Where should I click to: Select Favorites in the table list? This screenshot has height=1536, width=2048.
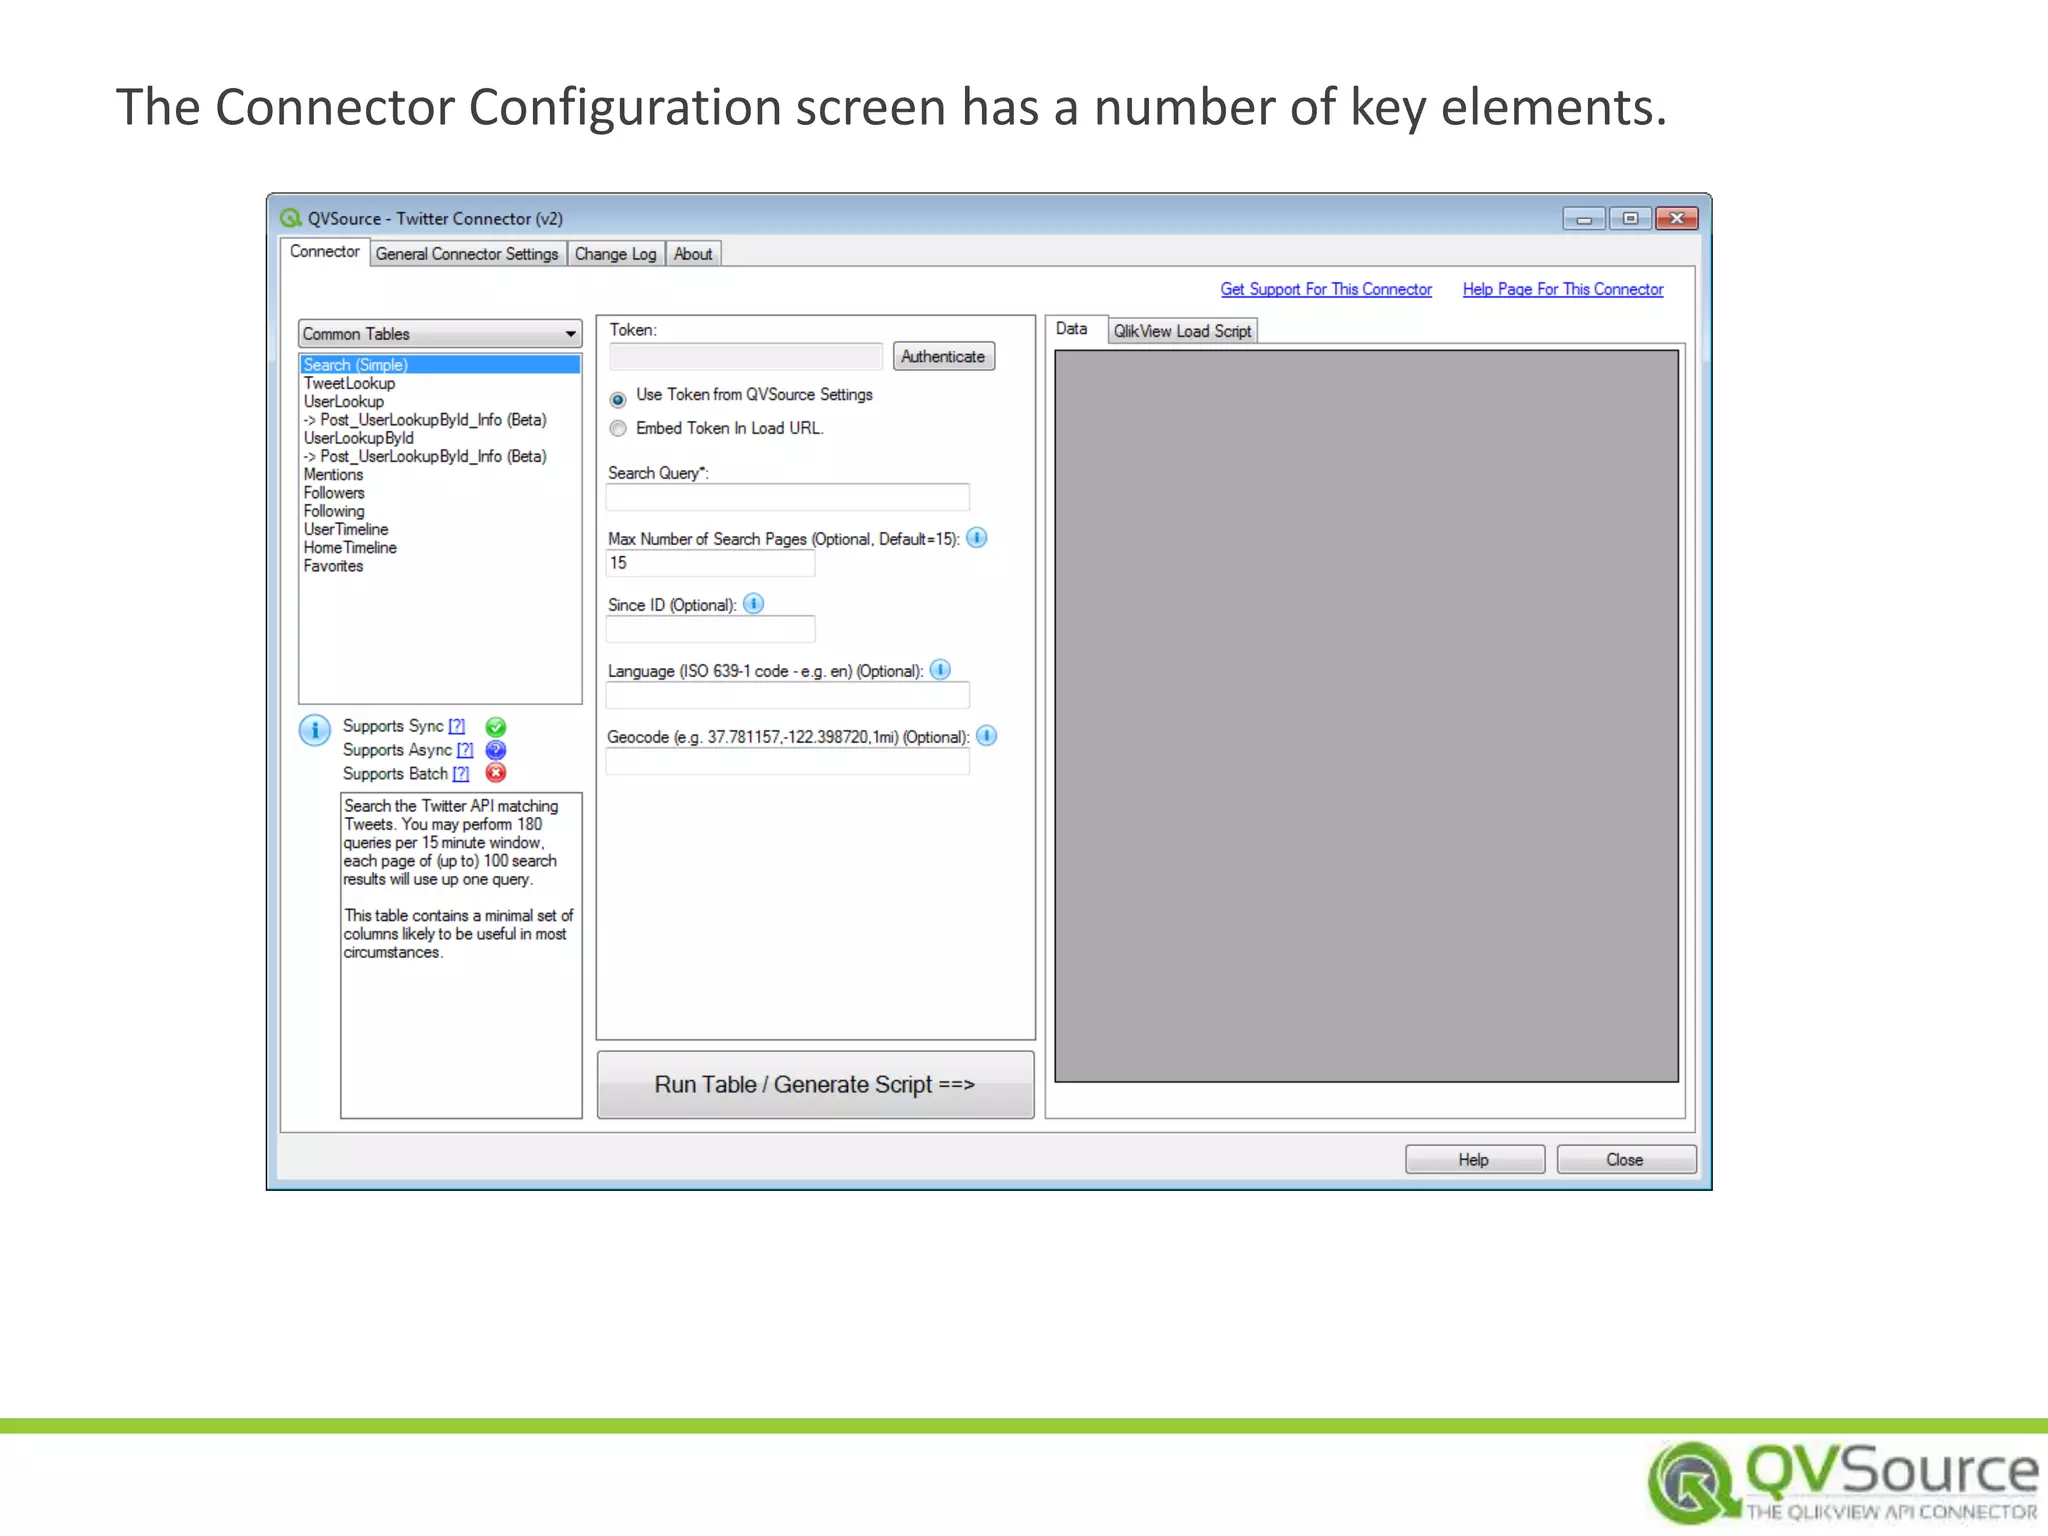(x=440, y=566)
